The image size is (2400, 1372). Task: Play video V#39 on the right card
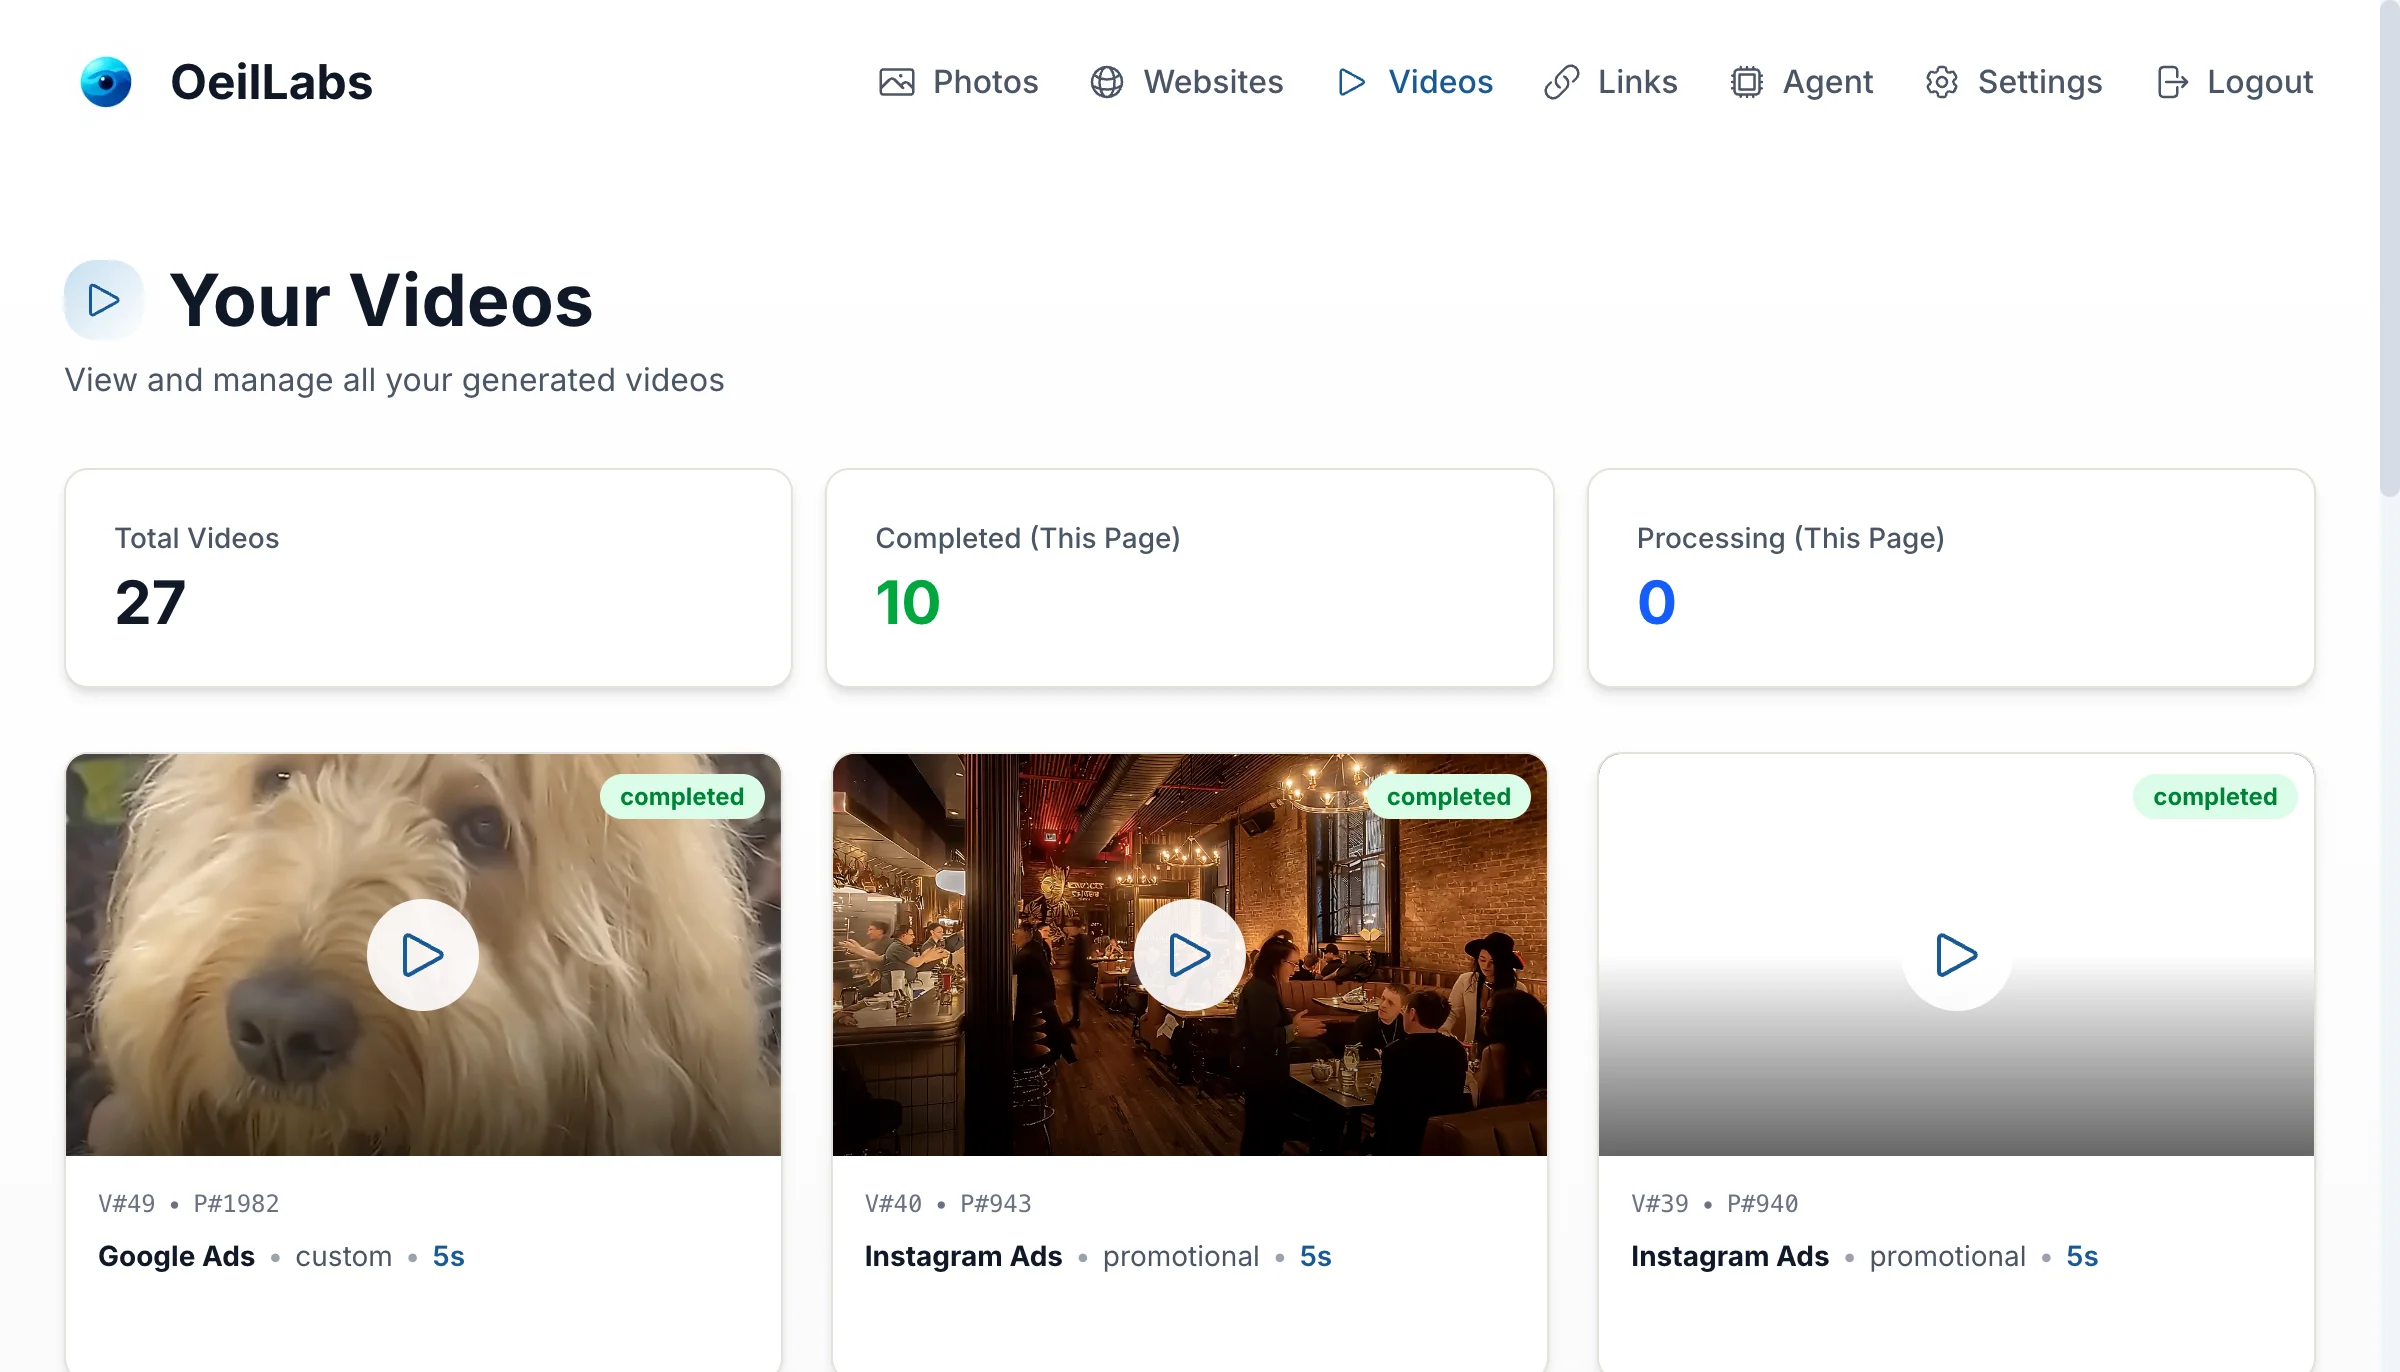click(1955, 954)
